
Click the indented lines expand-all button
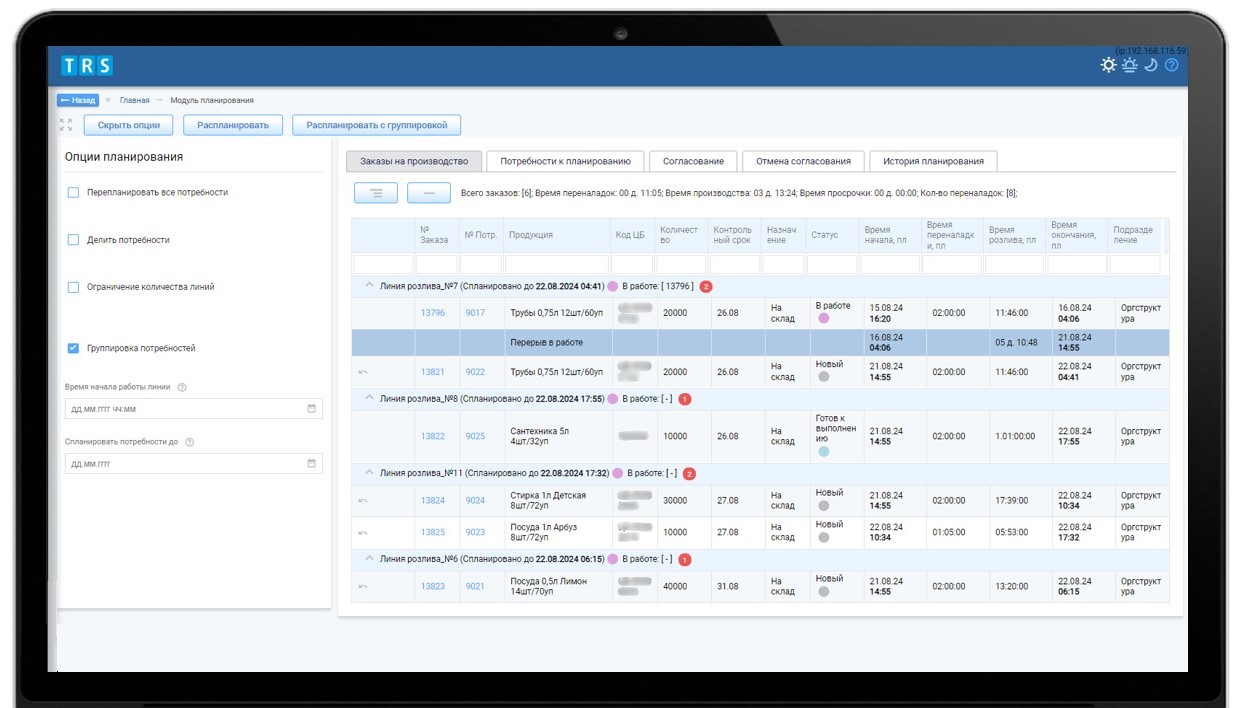tap(376, 193)
